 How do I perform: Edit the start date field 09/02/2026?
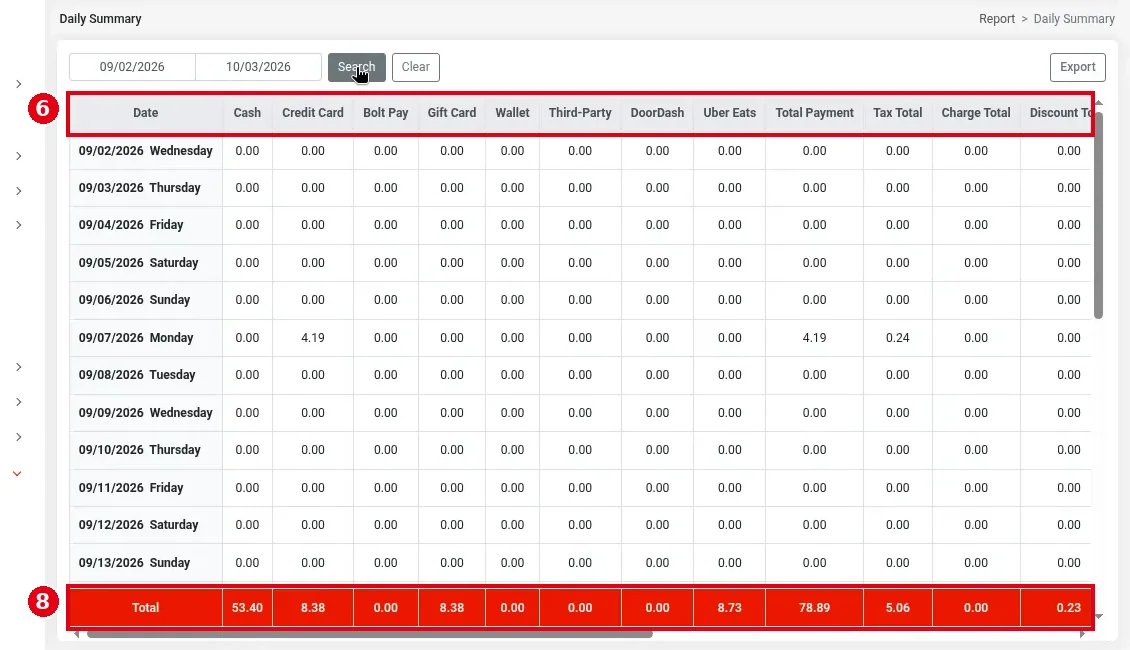(132, 67)
